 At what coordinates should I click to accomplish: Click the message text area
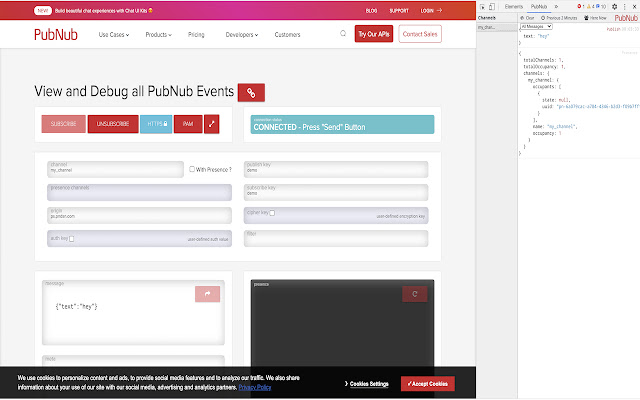click(133, 313)
